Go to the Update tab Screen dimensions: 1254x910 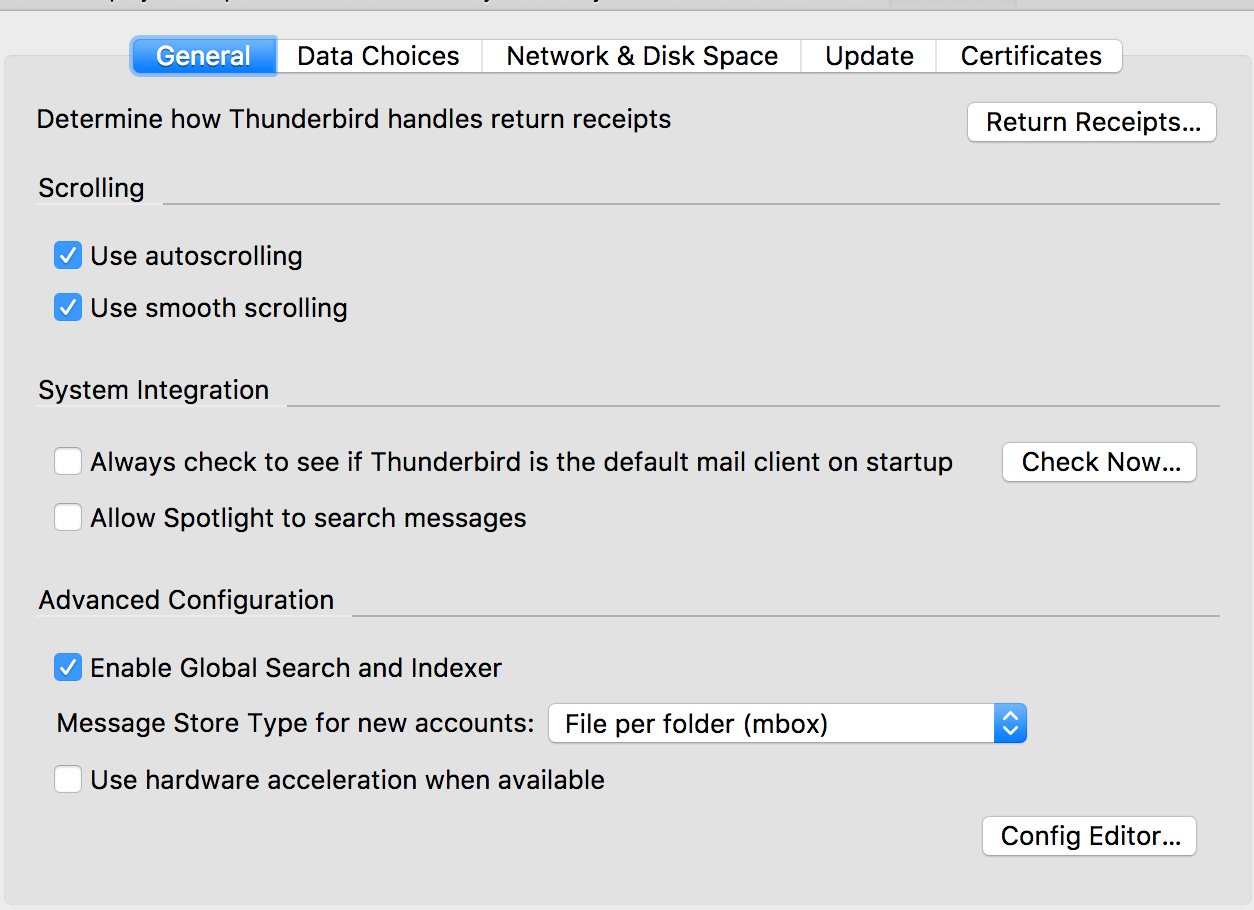pyautogui.click(x=869, y=56)
